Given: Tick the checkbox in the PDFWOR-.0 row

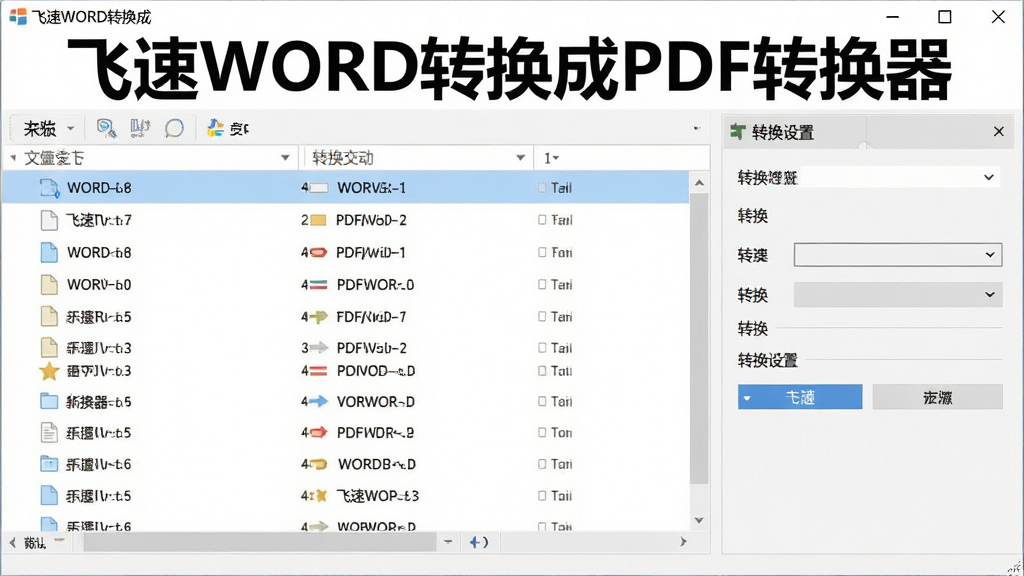Looking at the screenshot, I should pos(542,284).
